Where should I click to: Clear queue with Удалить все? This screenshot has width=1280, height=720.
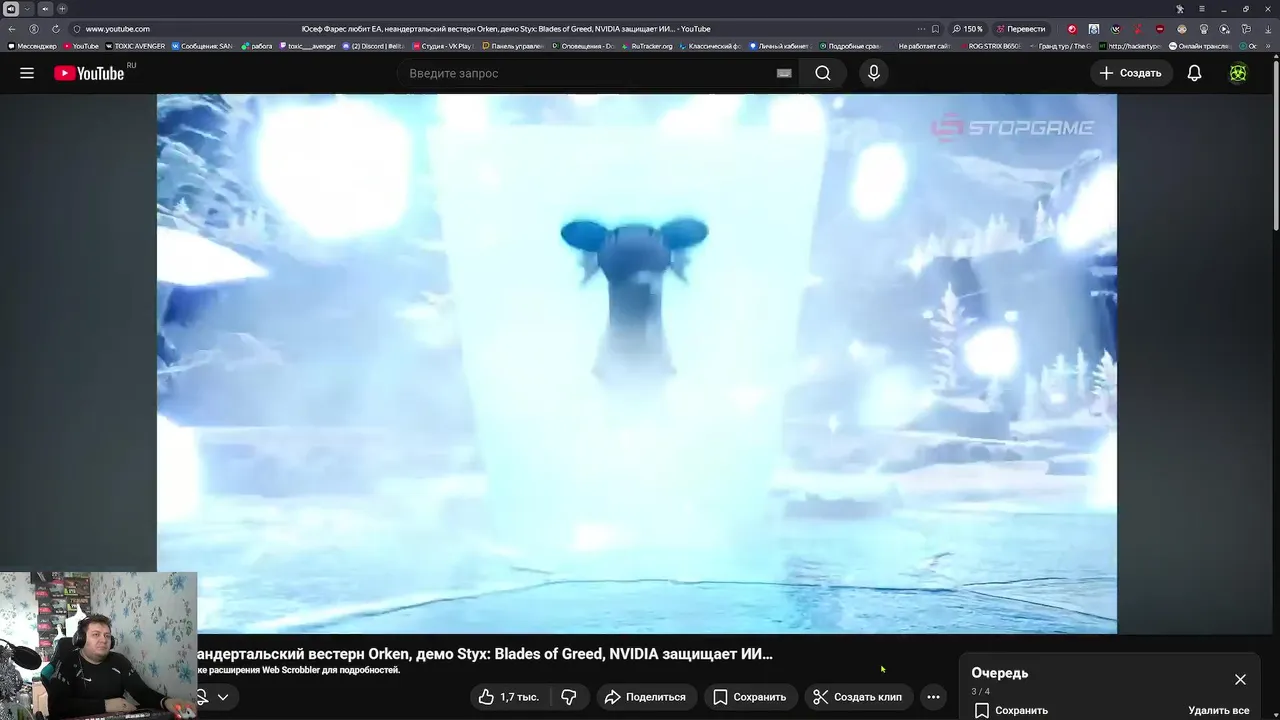1218,710
